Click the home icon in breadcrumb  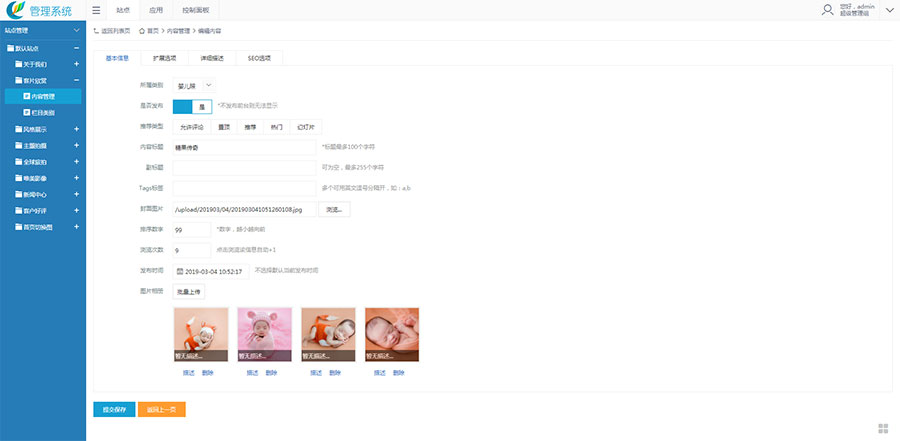(142, 31)
